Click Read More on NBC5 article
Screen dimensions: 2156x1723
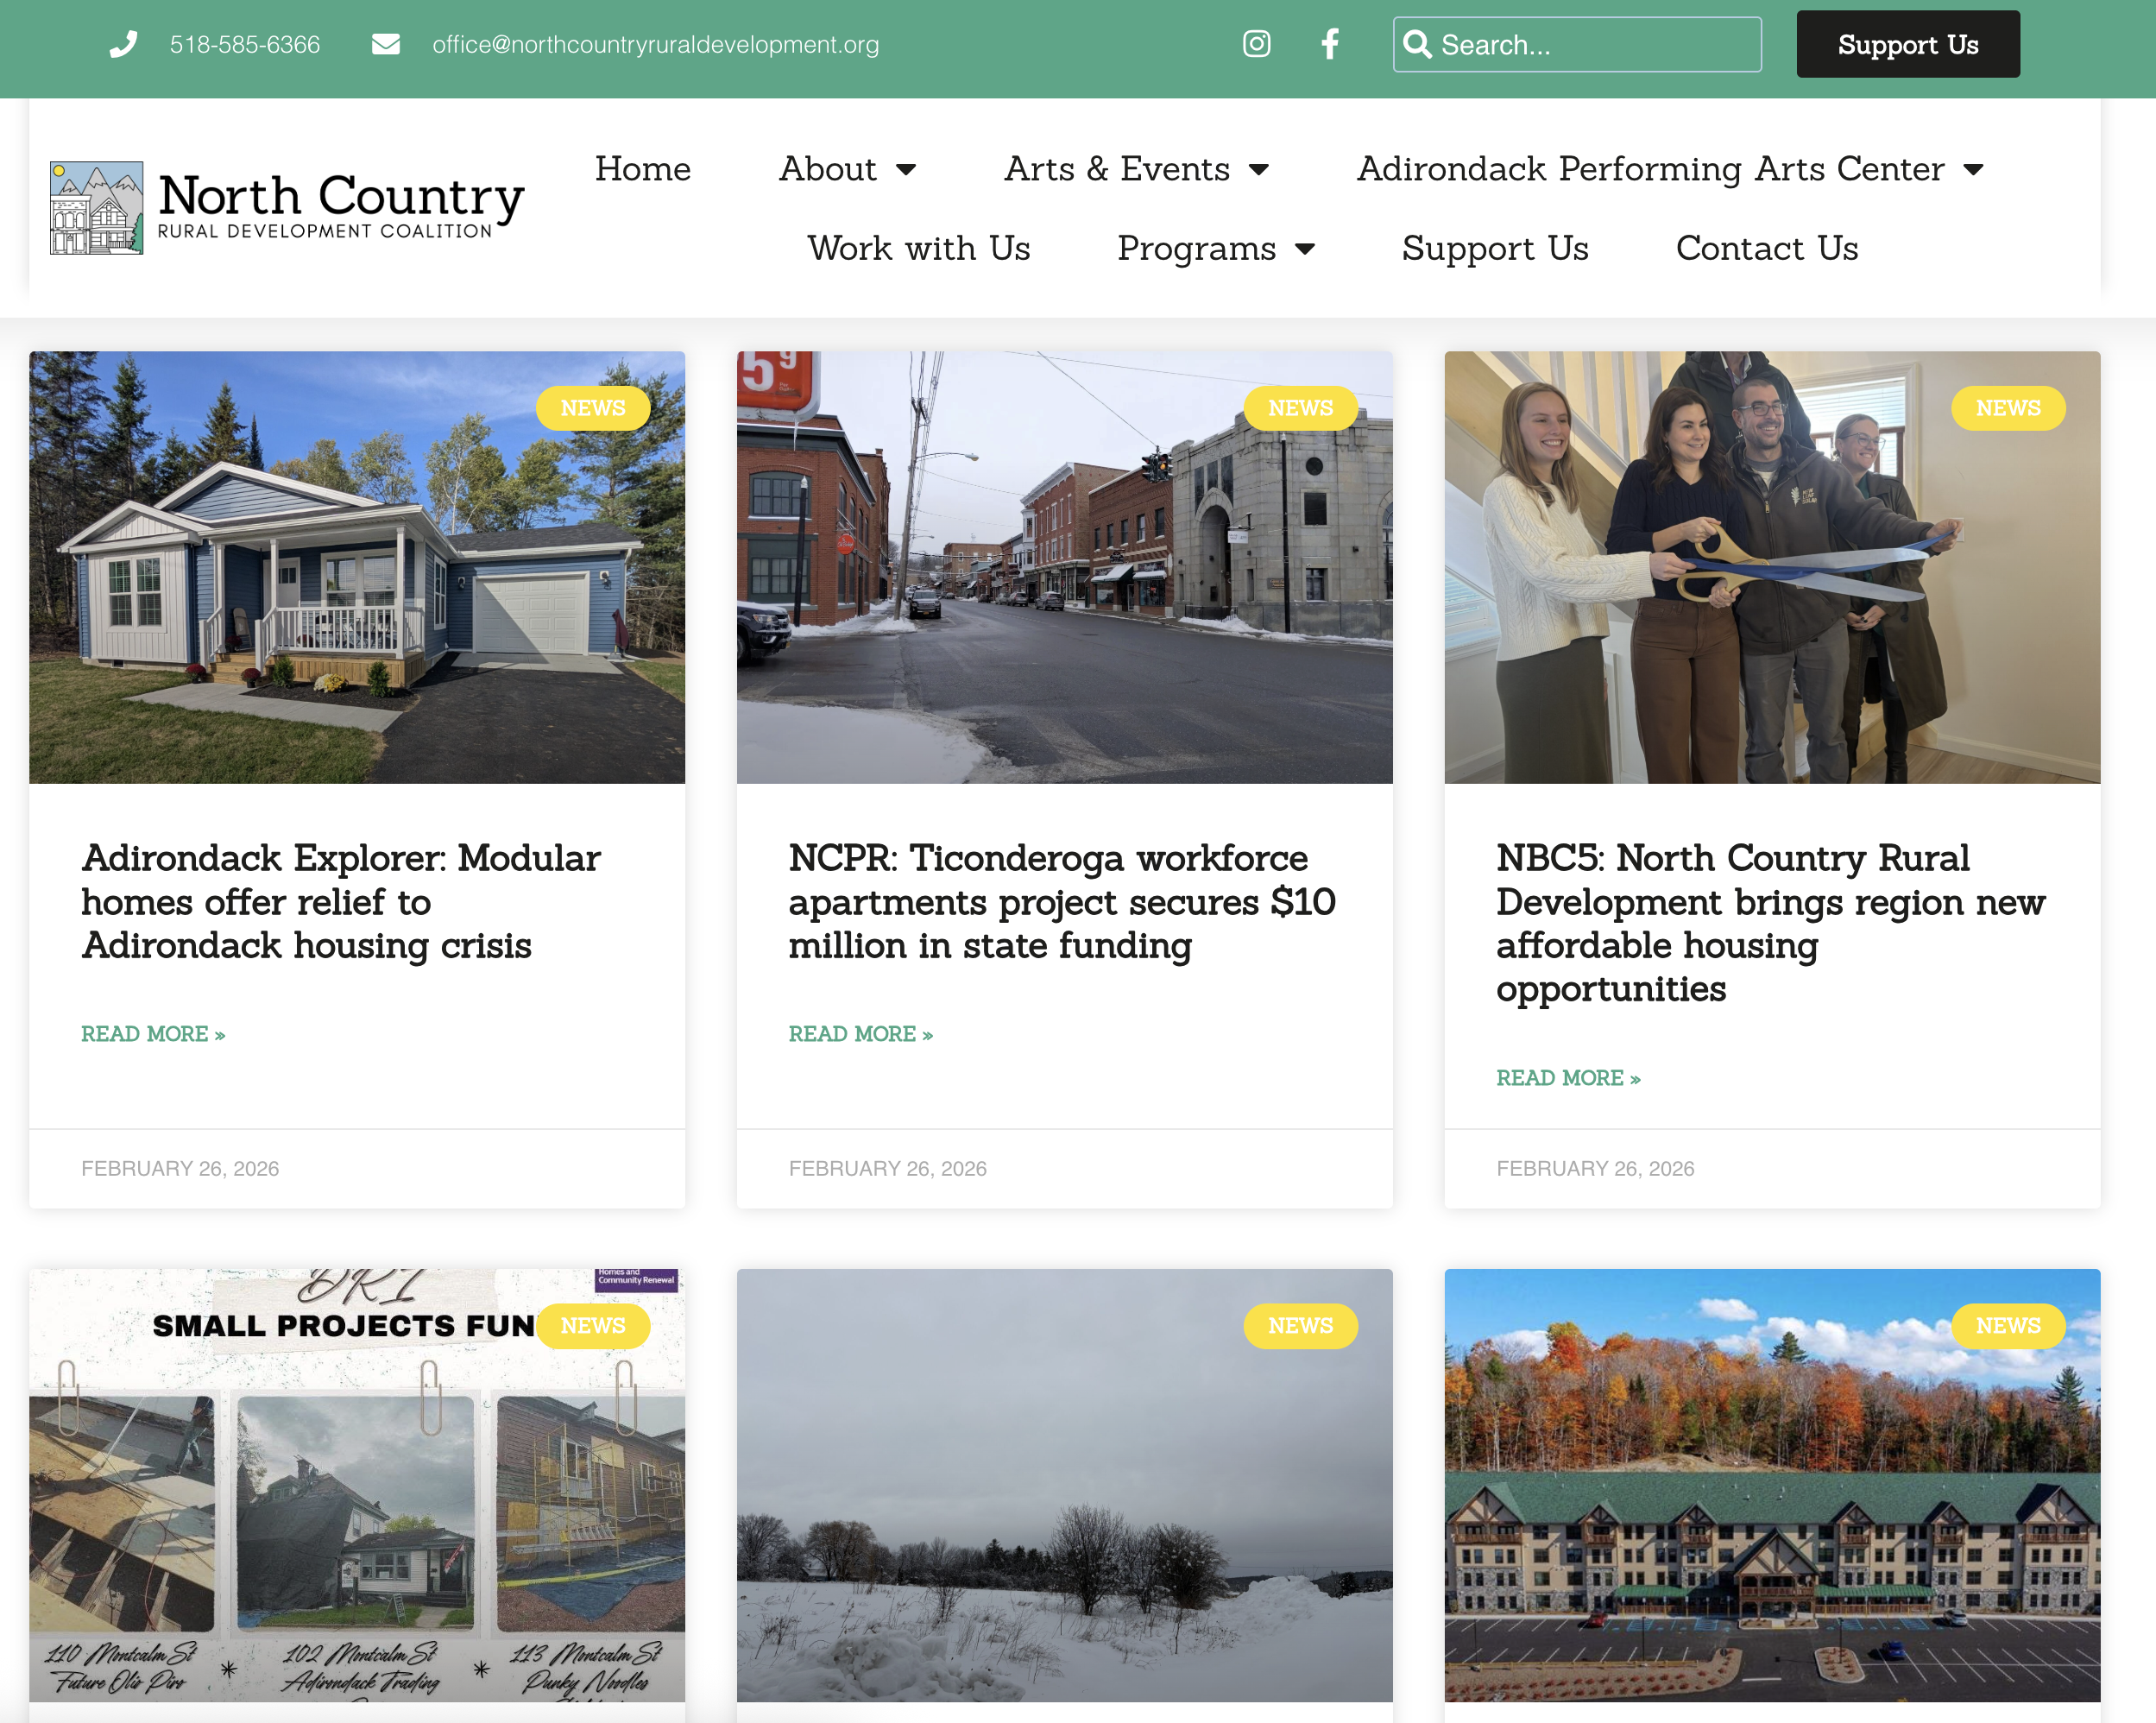click(1569, 1078)
